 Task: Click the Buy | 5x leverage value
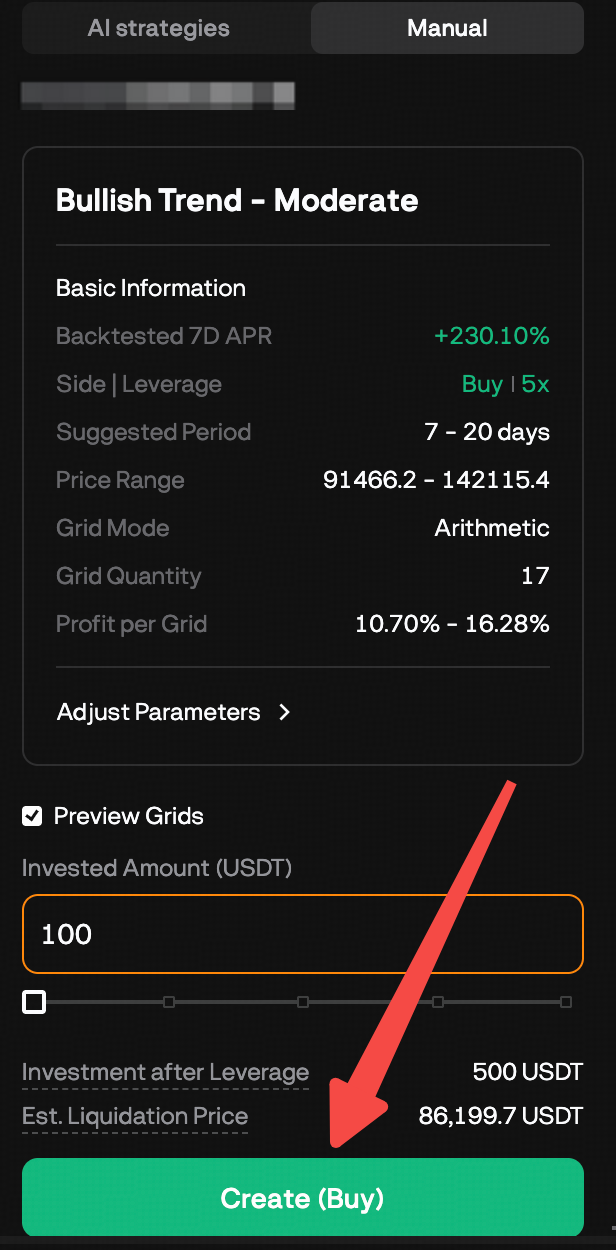click(x=505, y=384)
